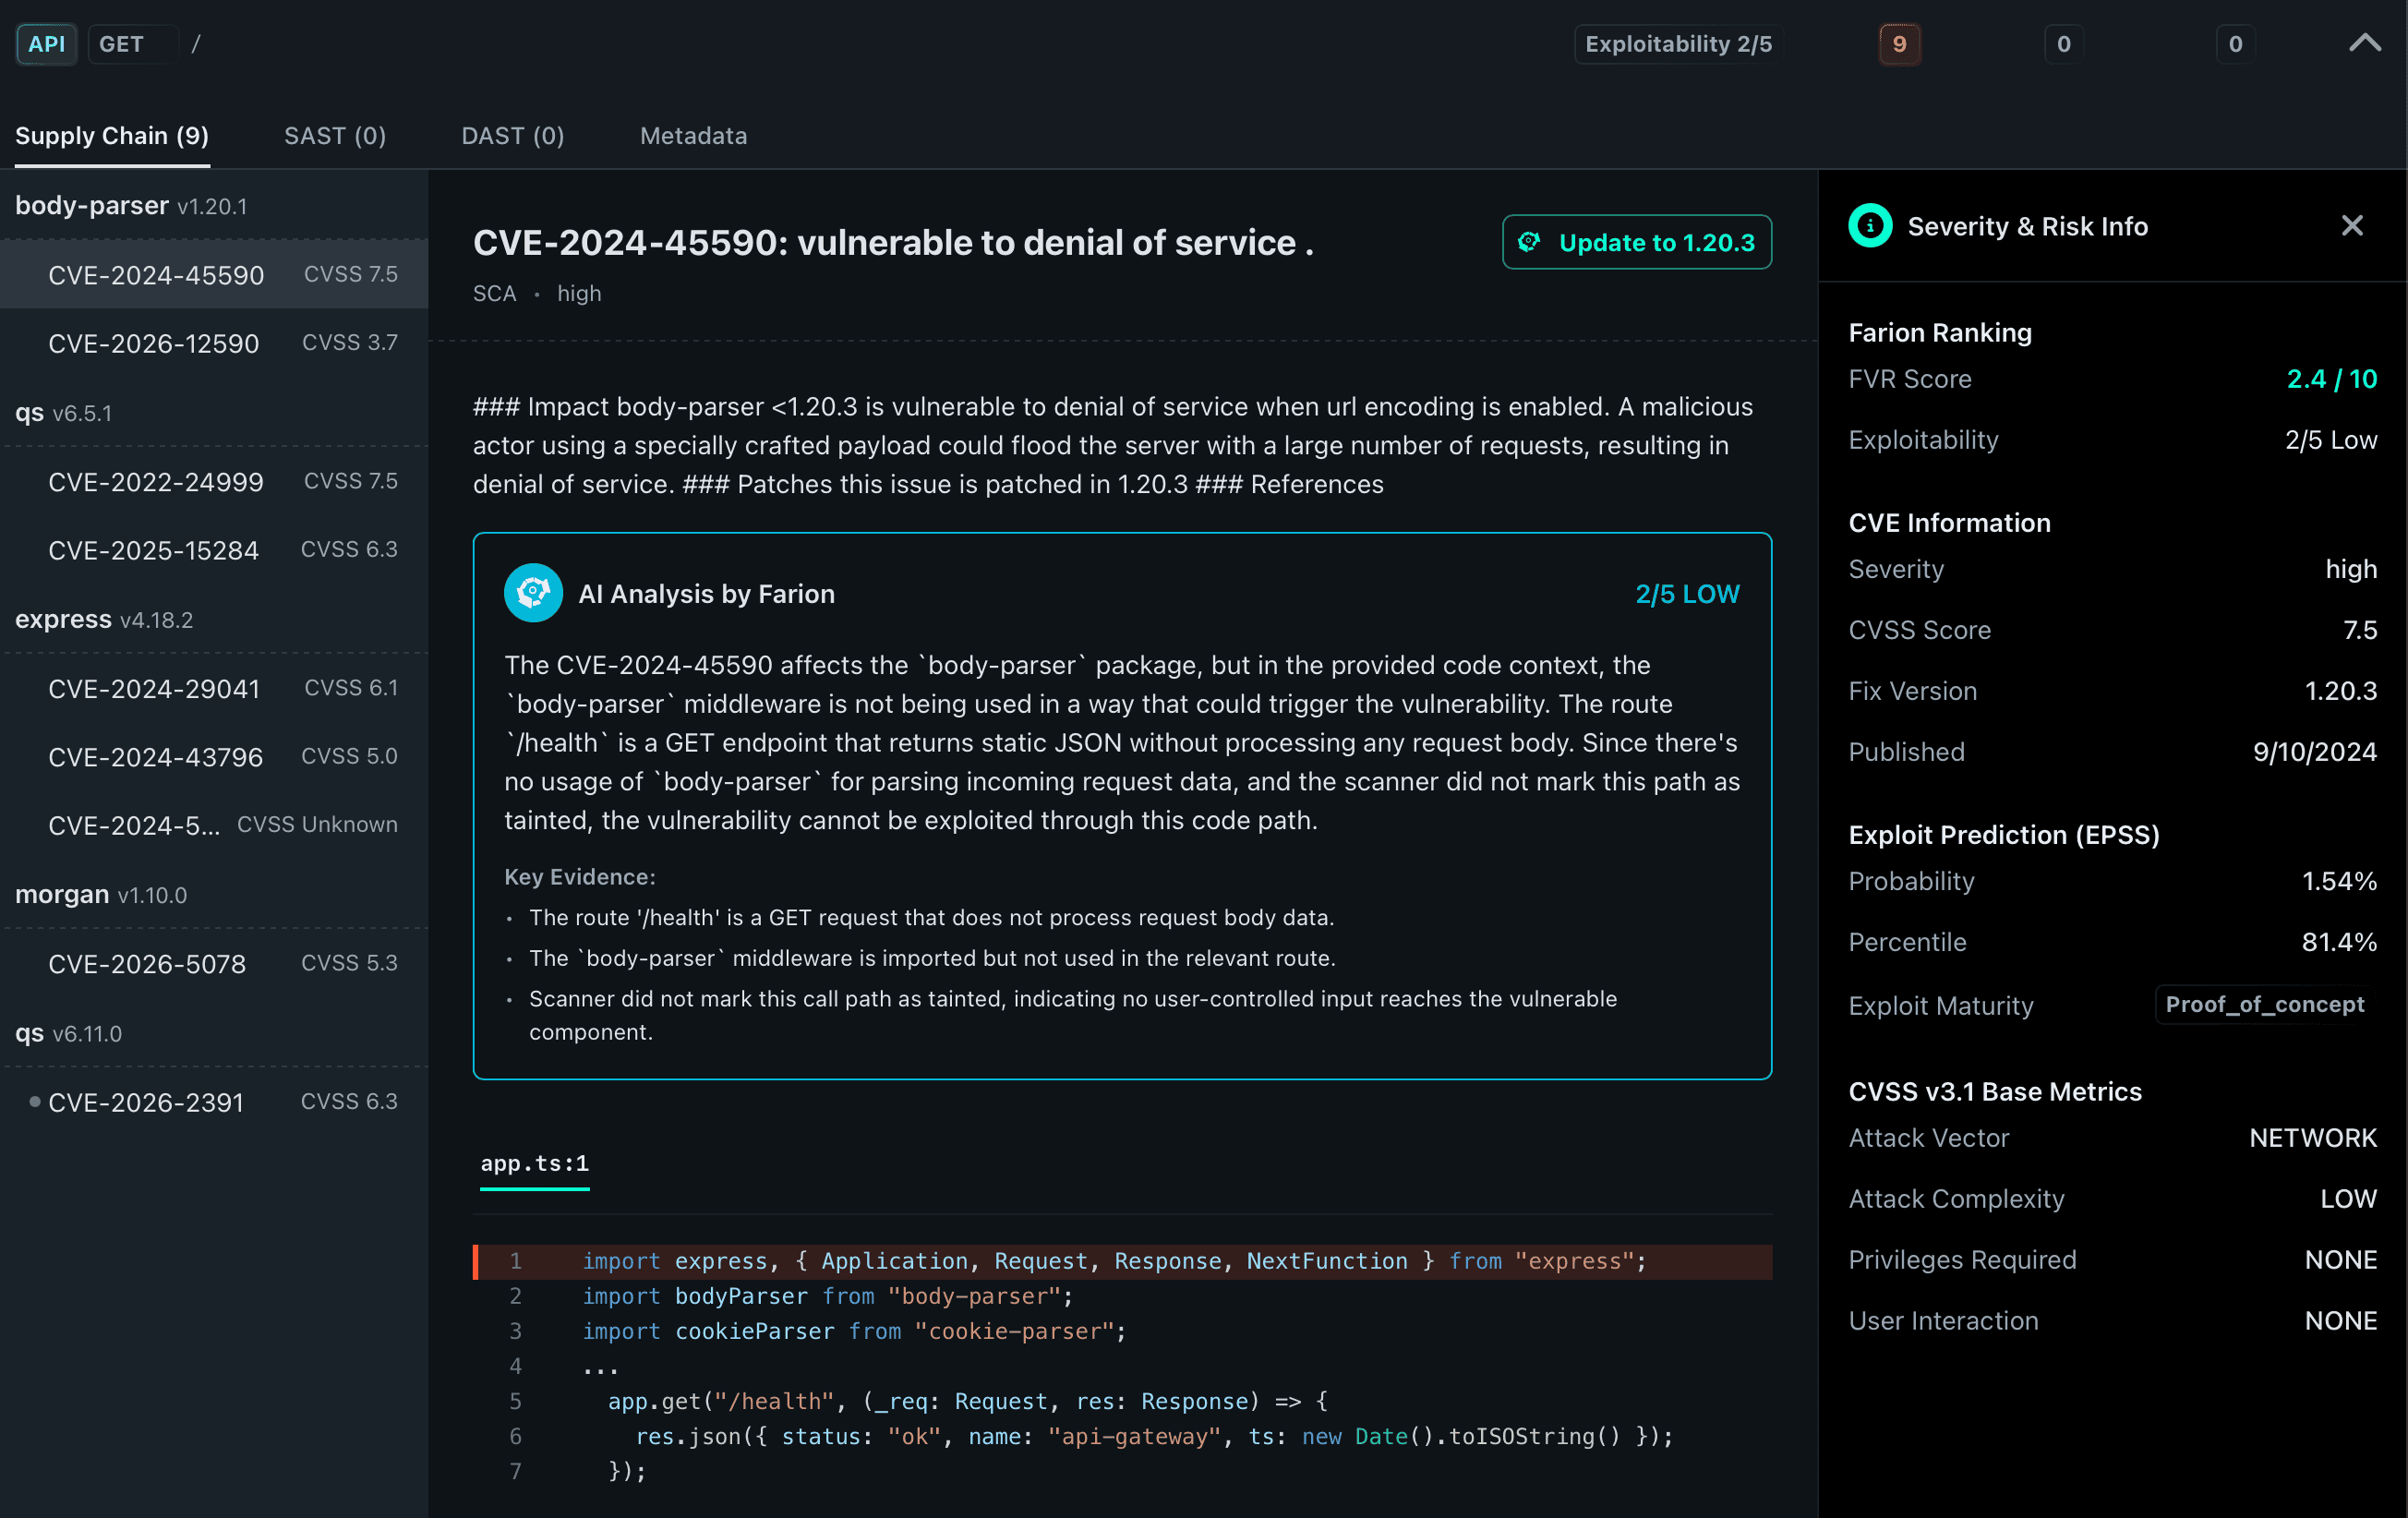Click the morgan v1.10.0 package header

coord(214,894)
